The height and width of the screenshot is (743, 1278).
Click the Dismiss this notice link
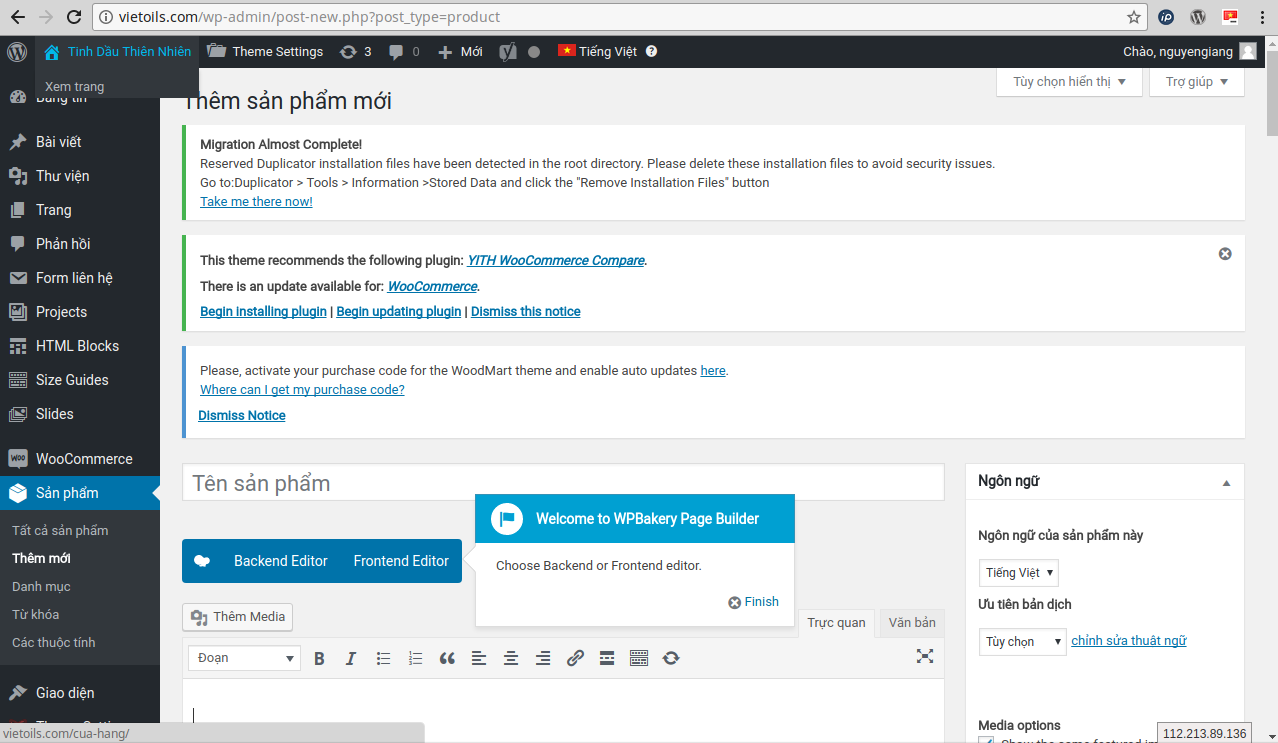526,312
